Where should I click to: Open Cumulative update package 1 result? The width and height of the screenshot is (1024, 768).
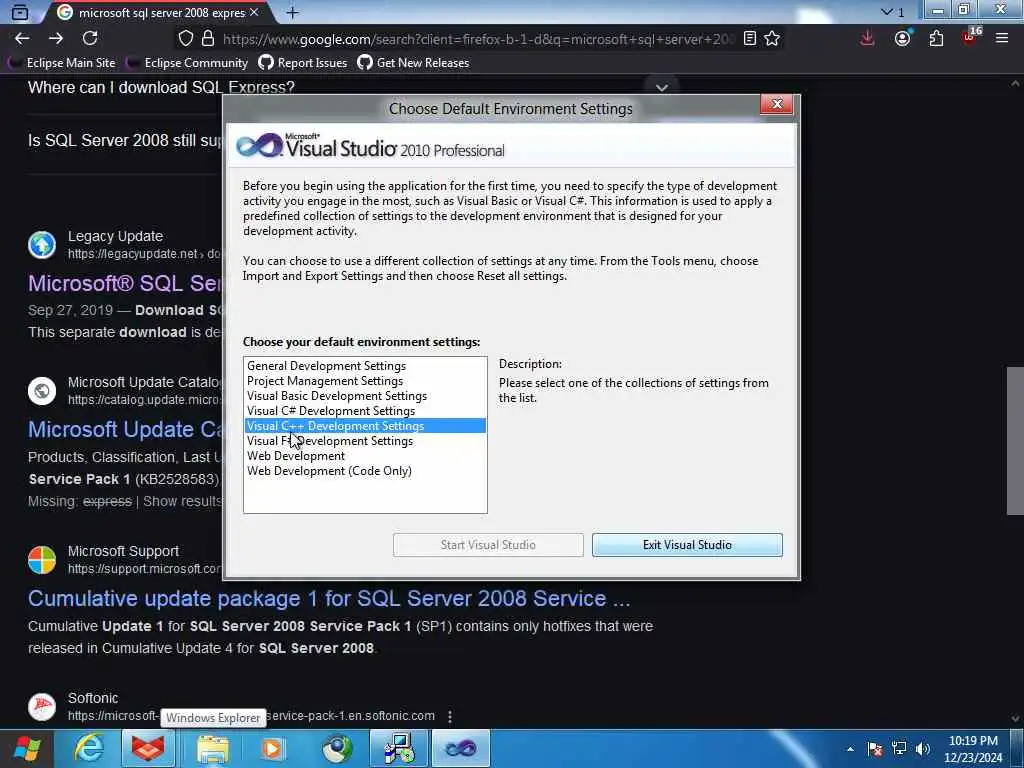click(x=329, y=598)
